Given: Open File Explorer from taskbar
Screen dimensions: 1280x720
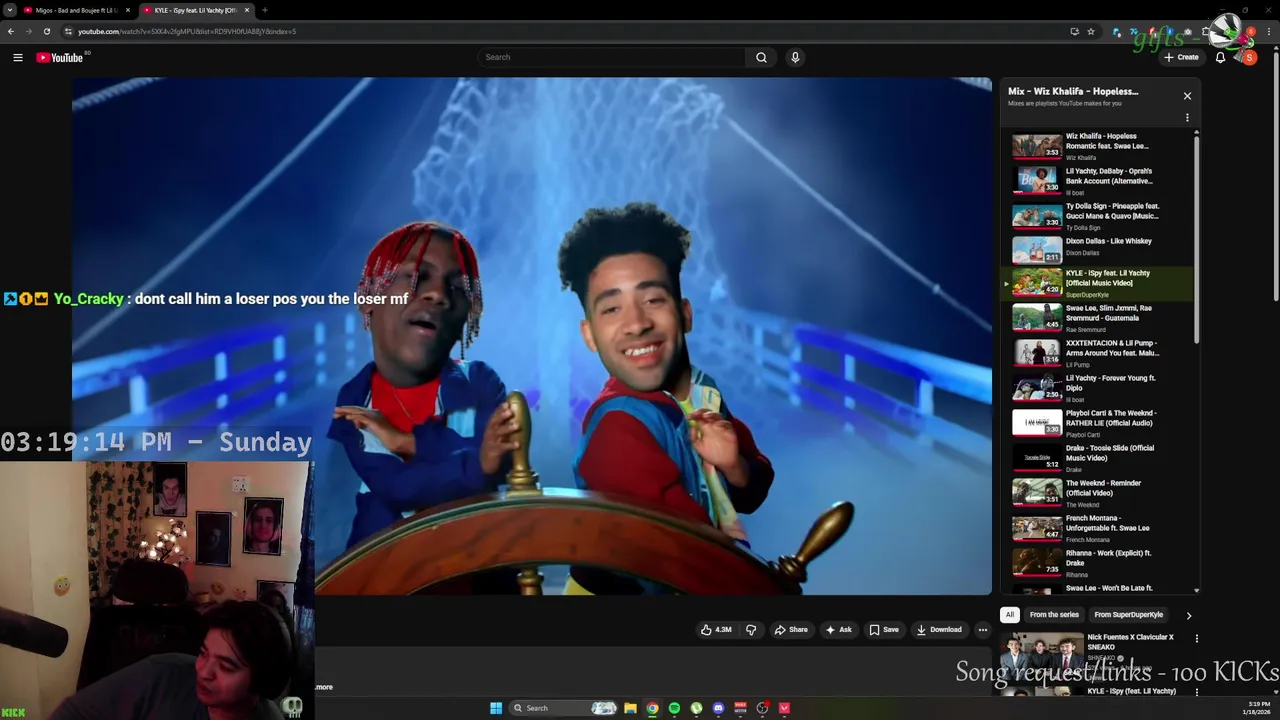Looking at the screenshot, I should (x=630, y=708).
